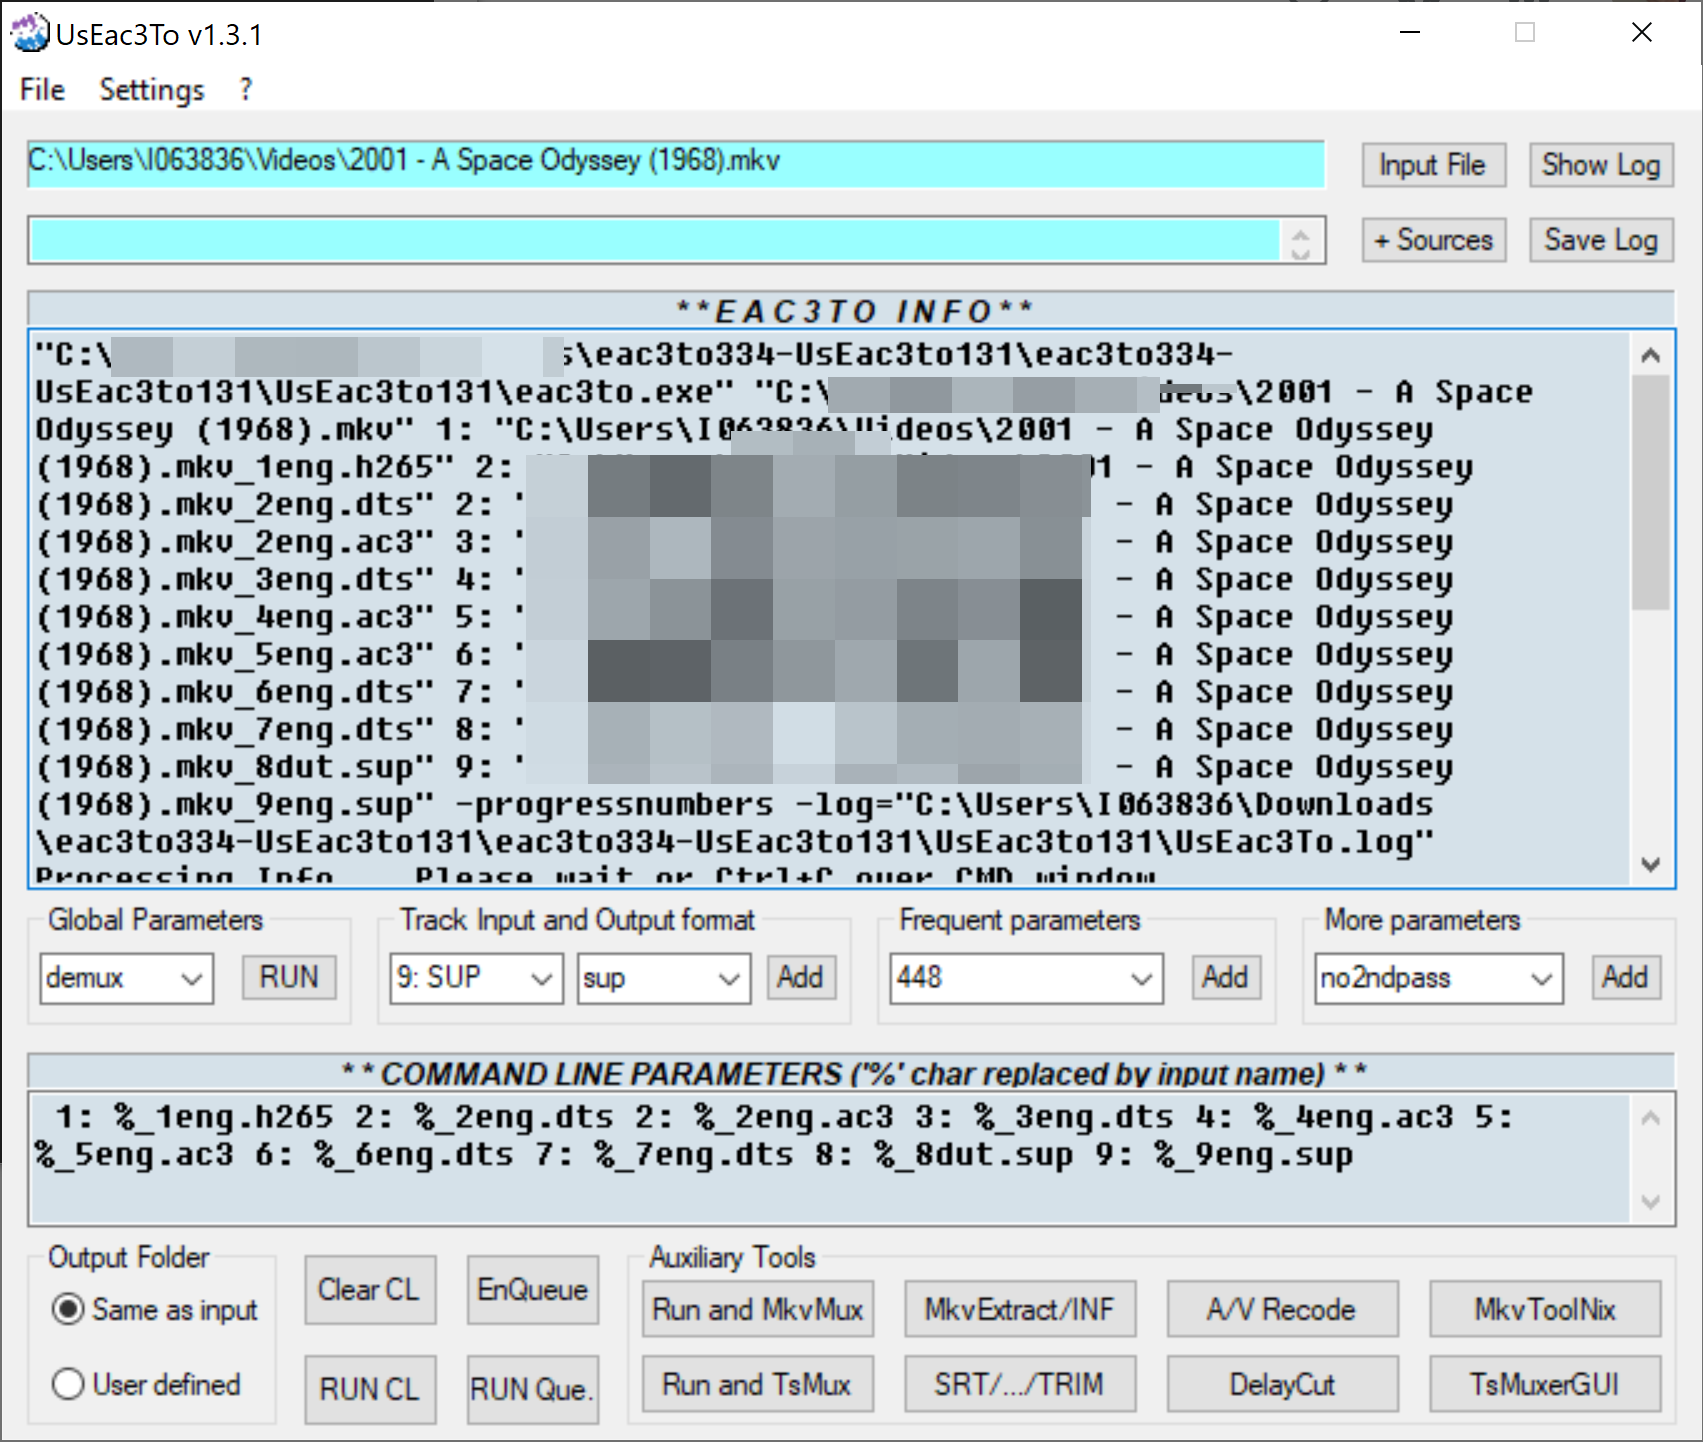The width and height of the screenshot is (1703, 1442).
Task: Click the RUN button in Global Parameters
Action: pyautogui.click(x=289, y=977)
